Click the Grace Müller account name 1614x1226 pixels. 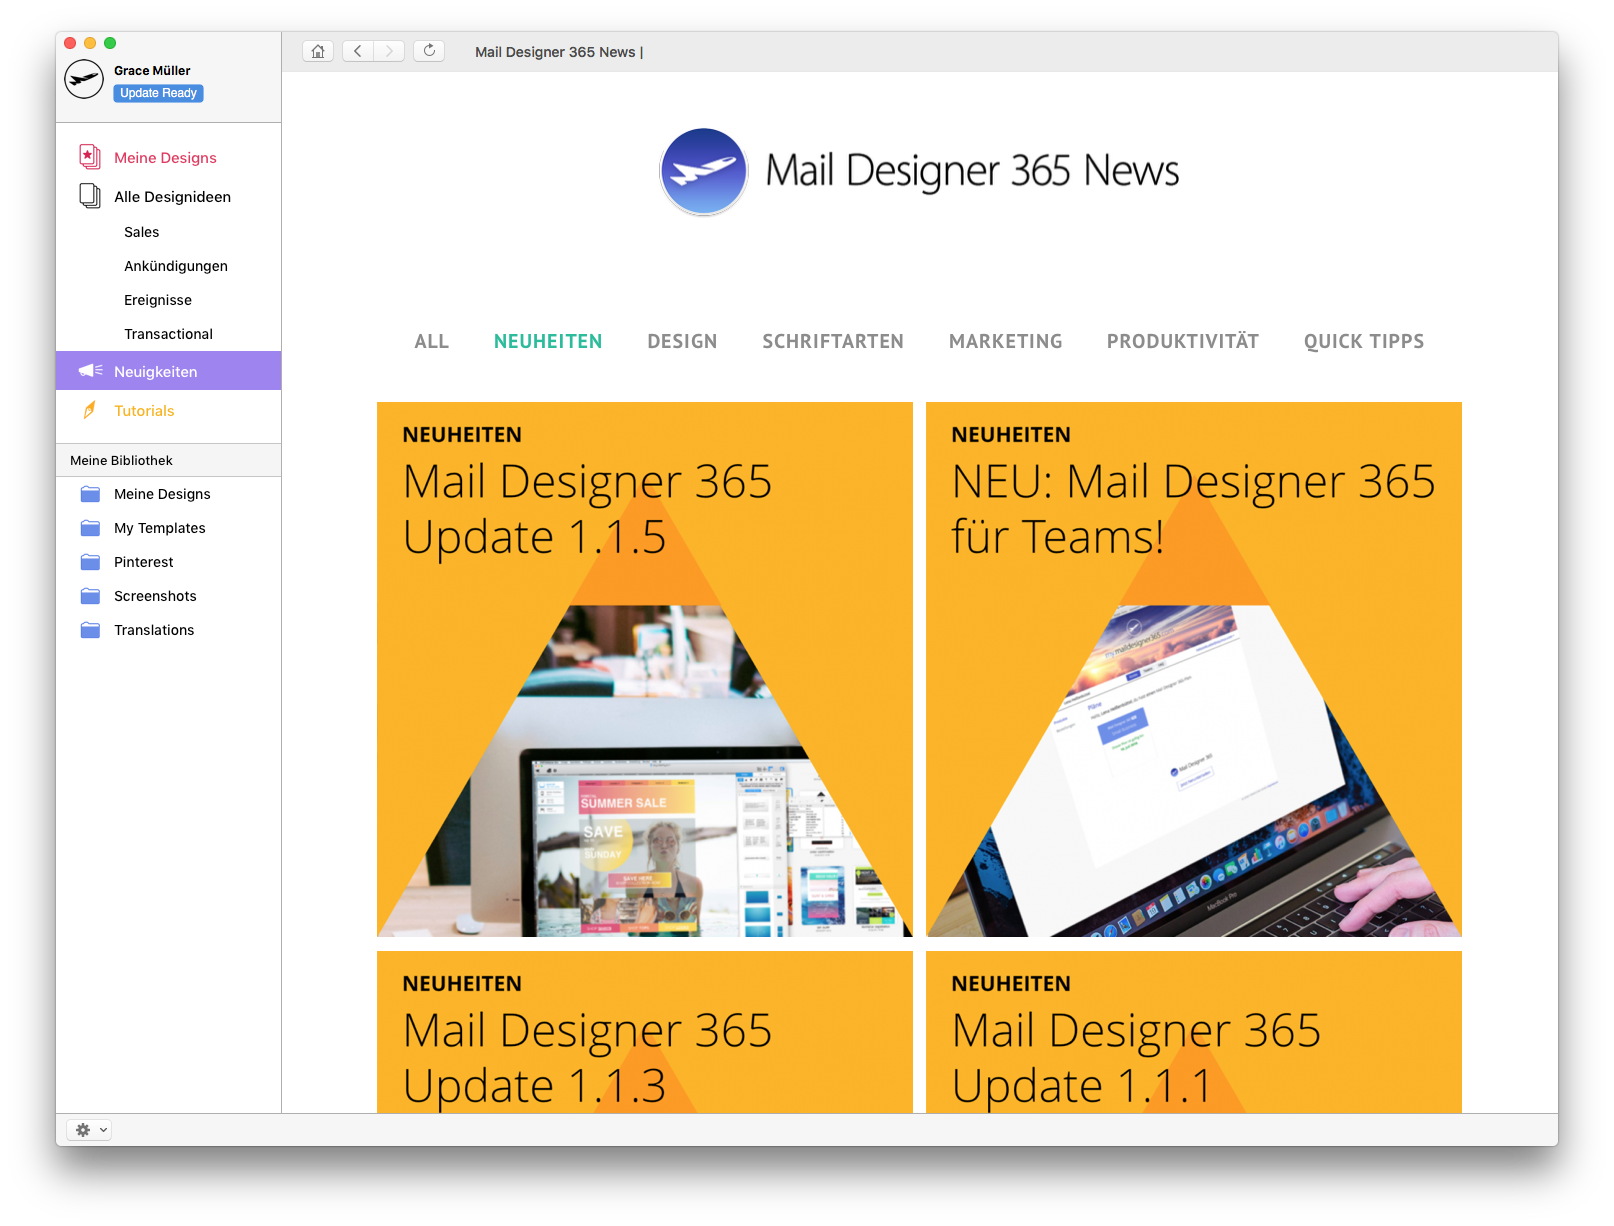point(152,71)
